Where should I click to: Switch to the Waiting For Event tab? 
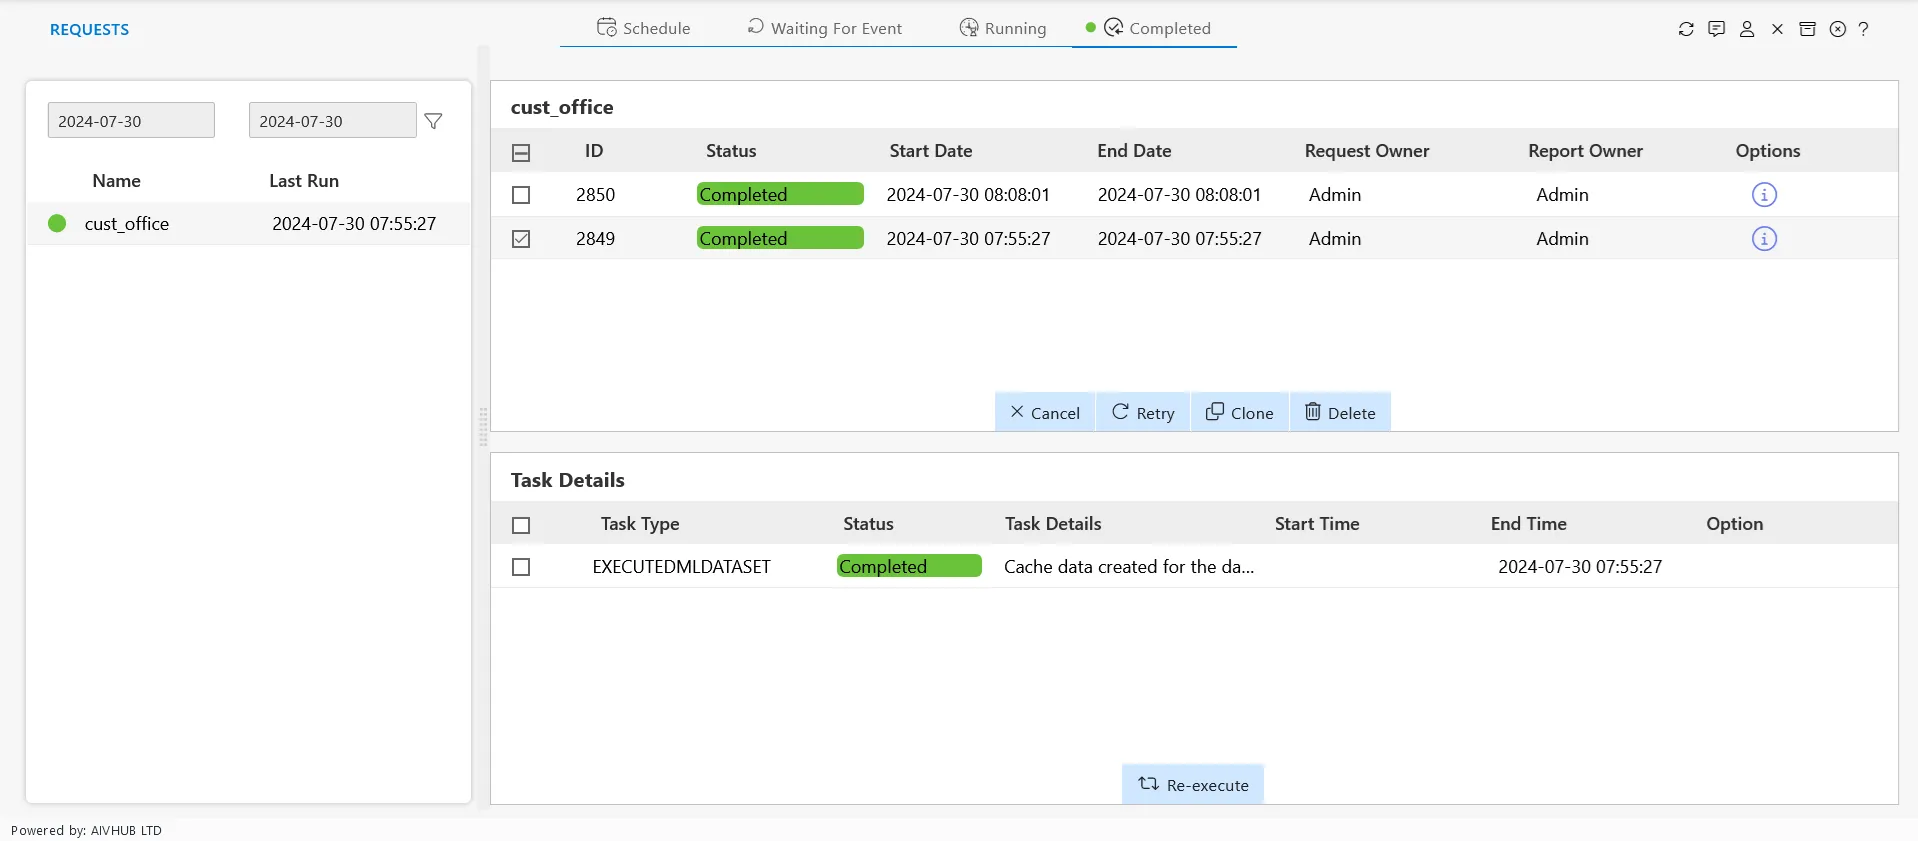click(825, 28)
